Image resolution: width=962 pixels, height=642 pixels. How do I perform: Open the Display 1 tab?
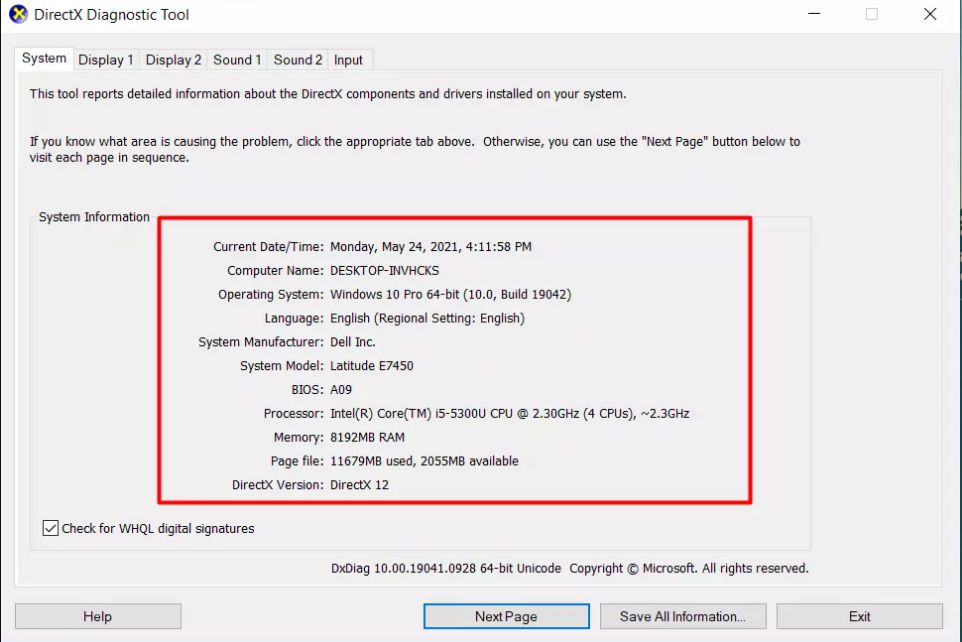click(106, 60)
